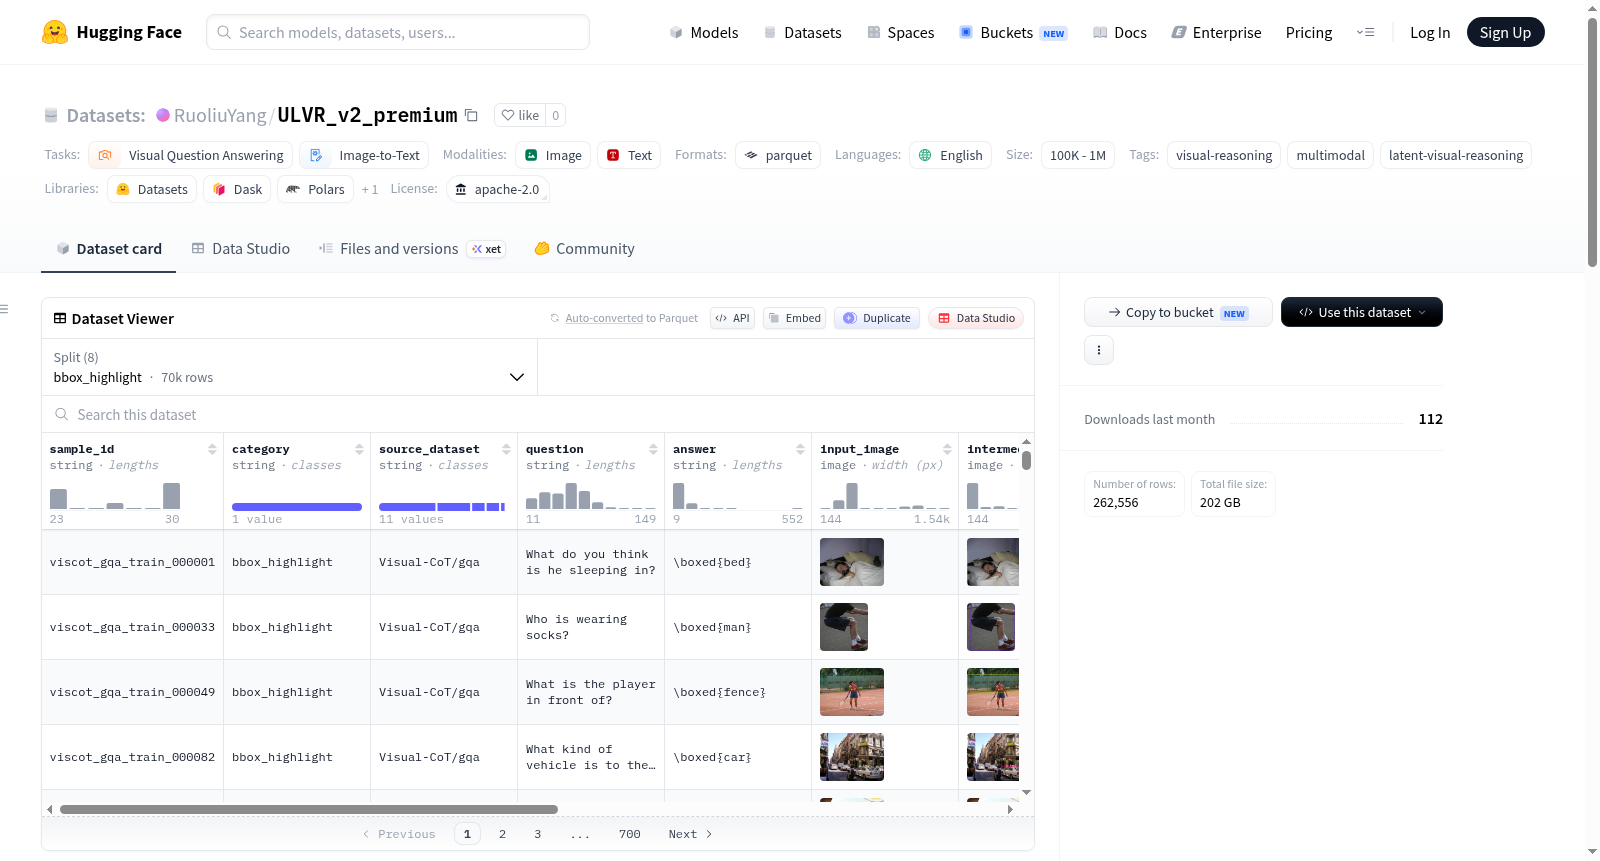This screenshot has width=1600, height=861.
Task: Click the Log In link
Action: 1430,32
